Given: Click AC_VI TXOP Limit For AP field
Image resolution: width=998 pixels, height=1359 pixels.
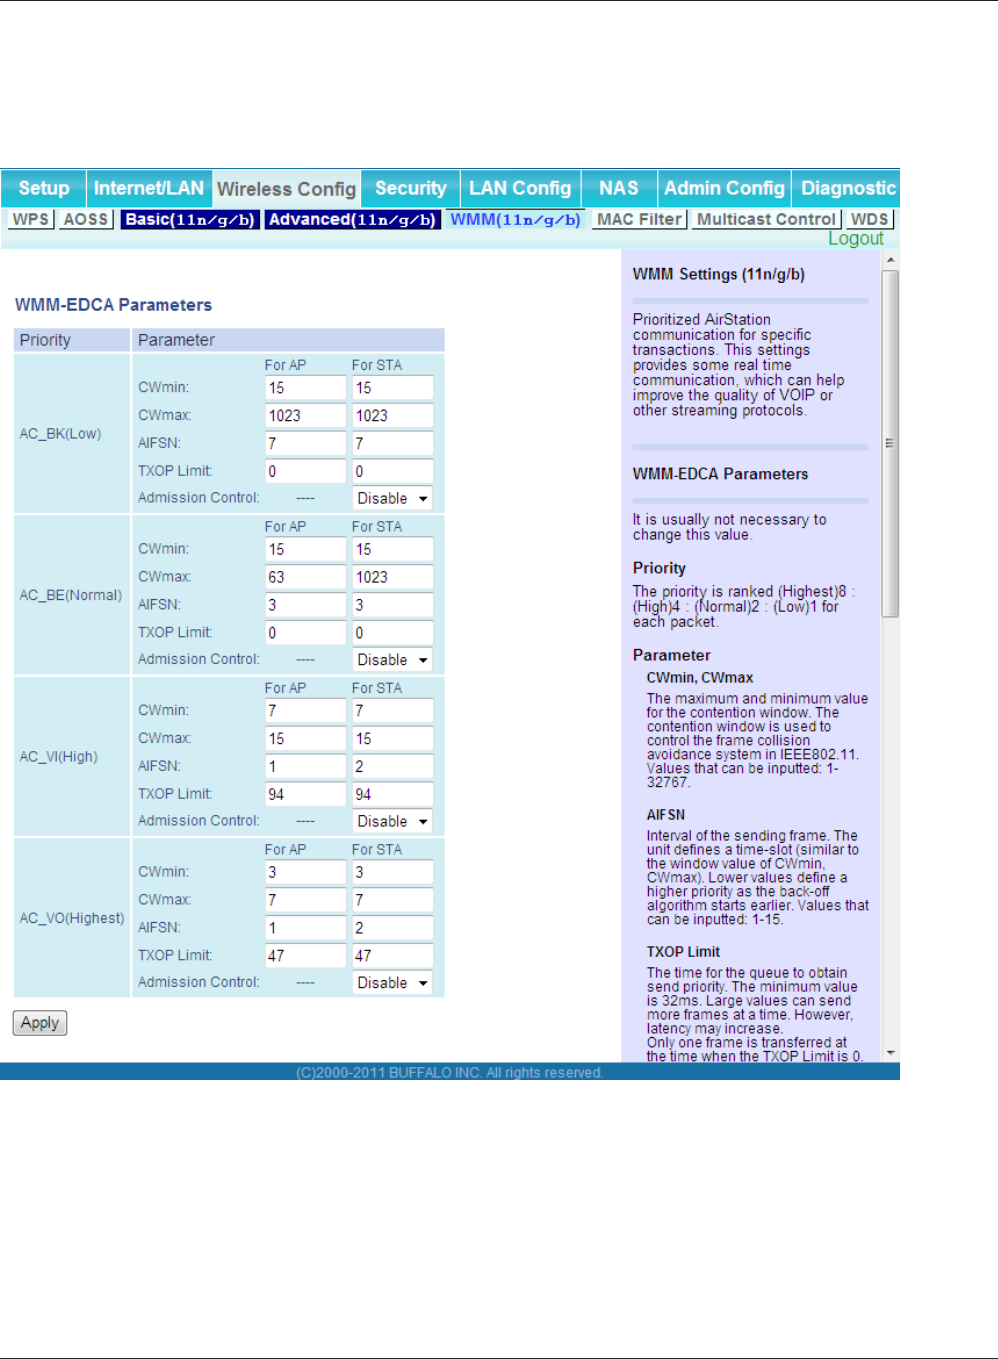Looking at the screenshot, I should 305,794.
